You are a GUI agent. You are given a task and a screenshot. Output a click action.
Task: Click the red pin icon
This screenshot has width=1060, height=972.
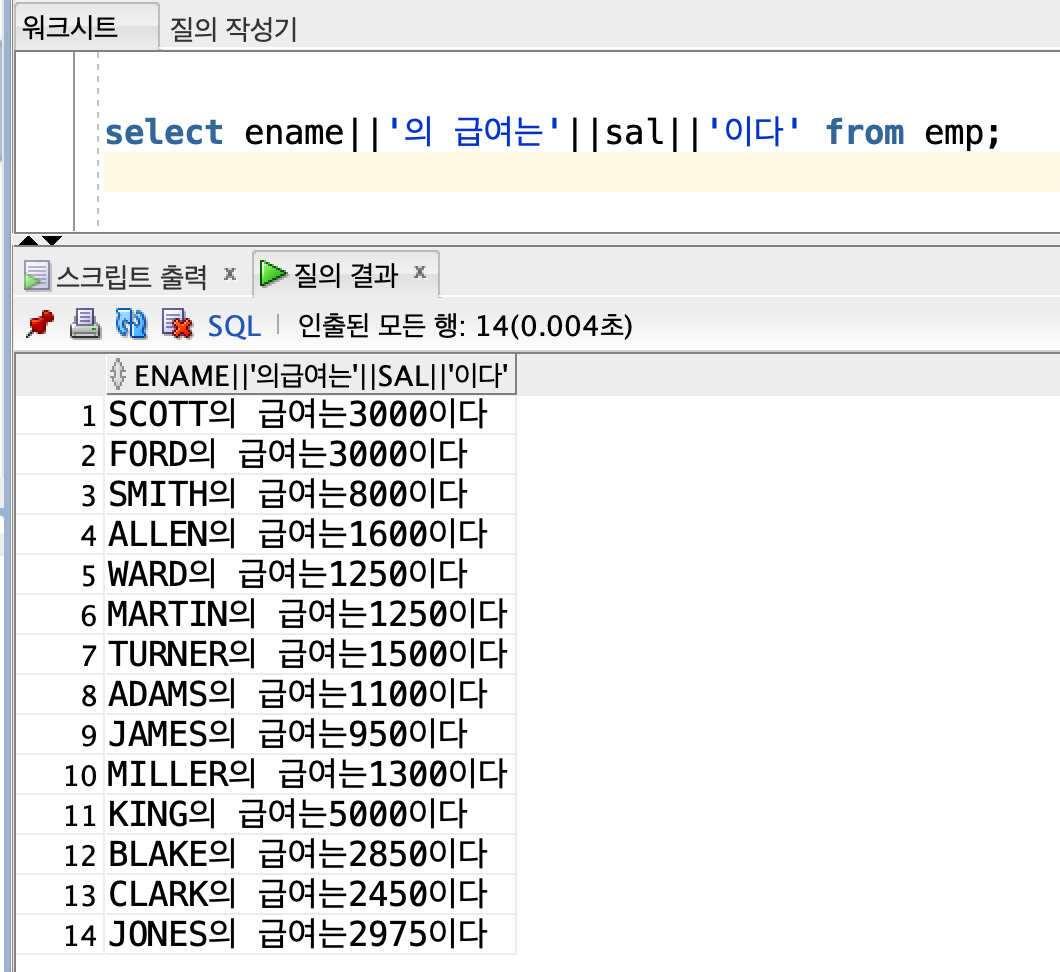click(x=40, y=324)
